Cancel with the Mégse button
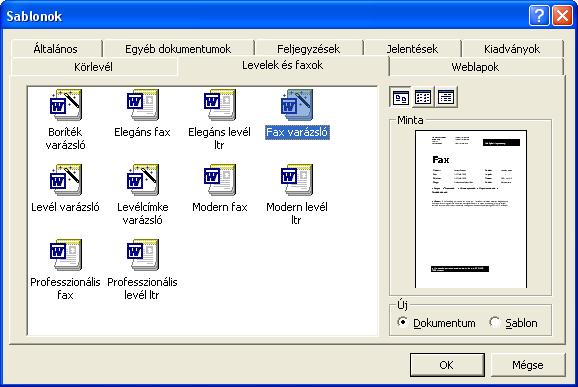 click(527, 365)
